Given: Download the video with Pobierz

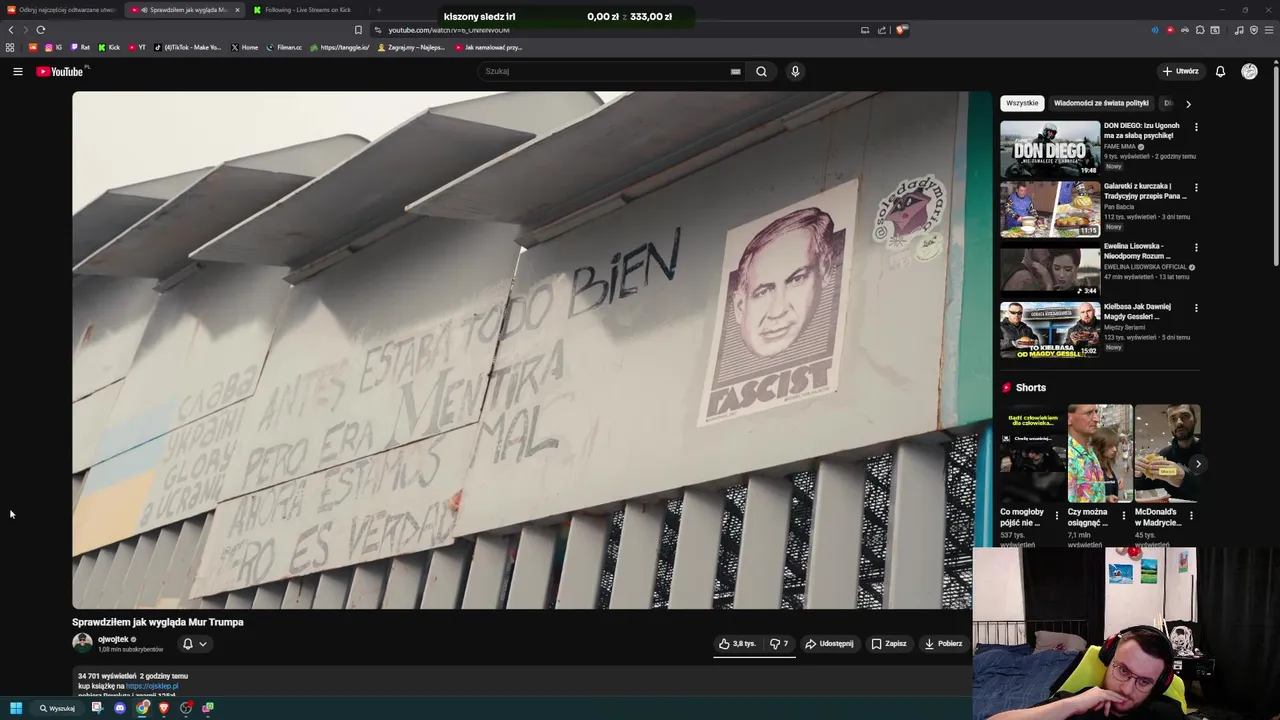Looking at the screenshot, I should pyautogui.click(x=943, y=644).
